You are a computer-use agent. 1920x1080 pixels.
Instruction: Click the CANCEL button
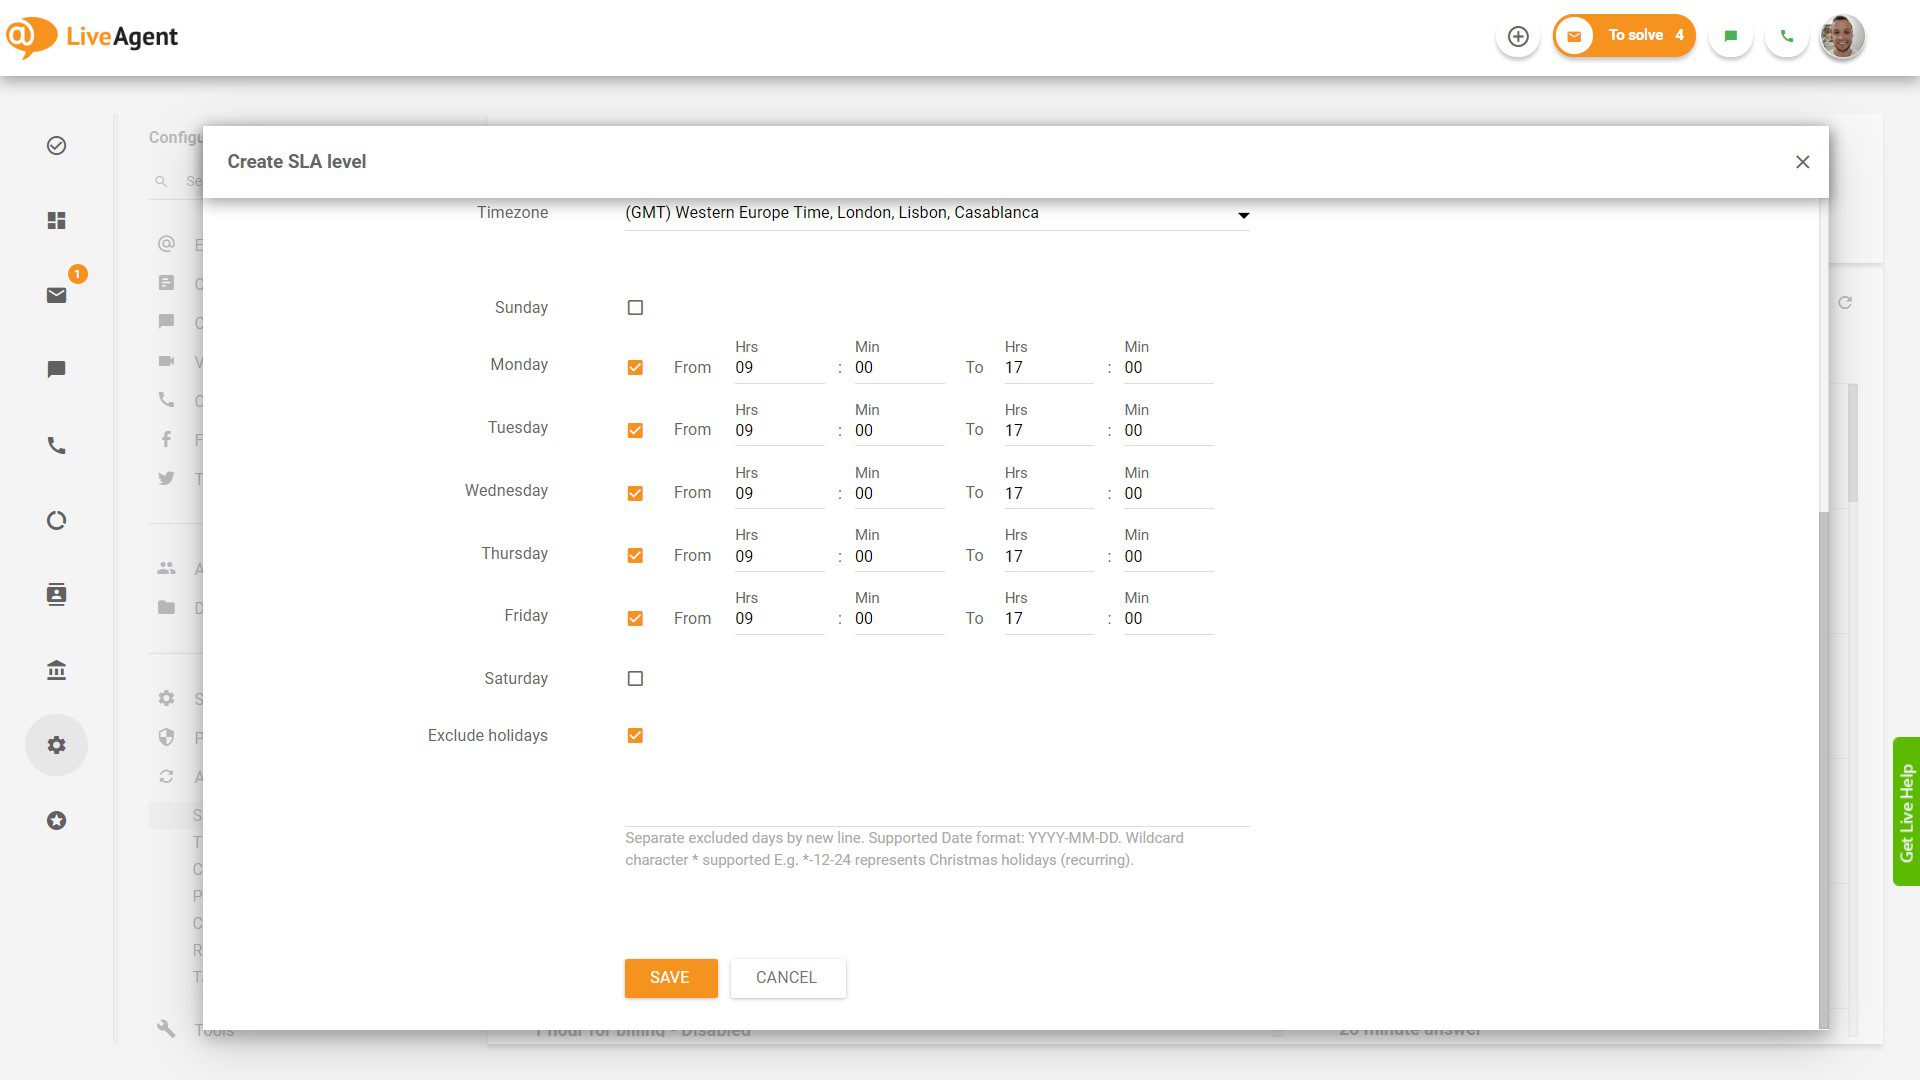click(787, 977)
